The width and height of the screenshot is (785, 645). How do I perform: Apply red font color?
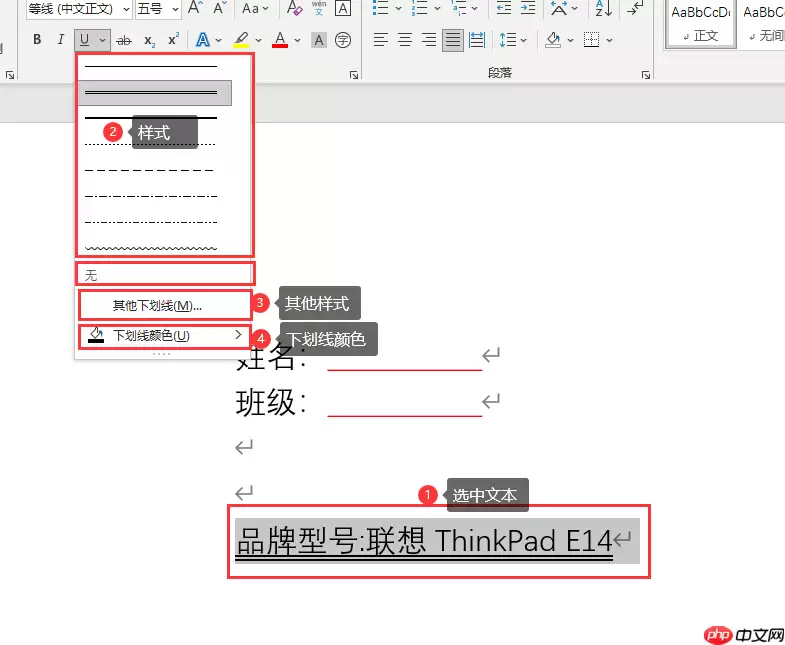click(280, 40)
